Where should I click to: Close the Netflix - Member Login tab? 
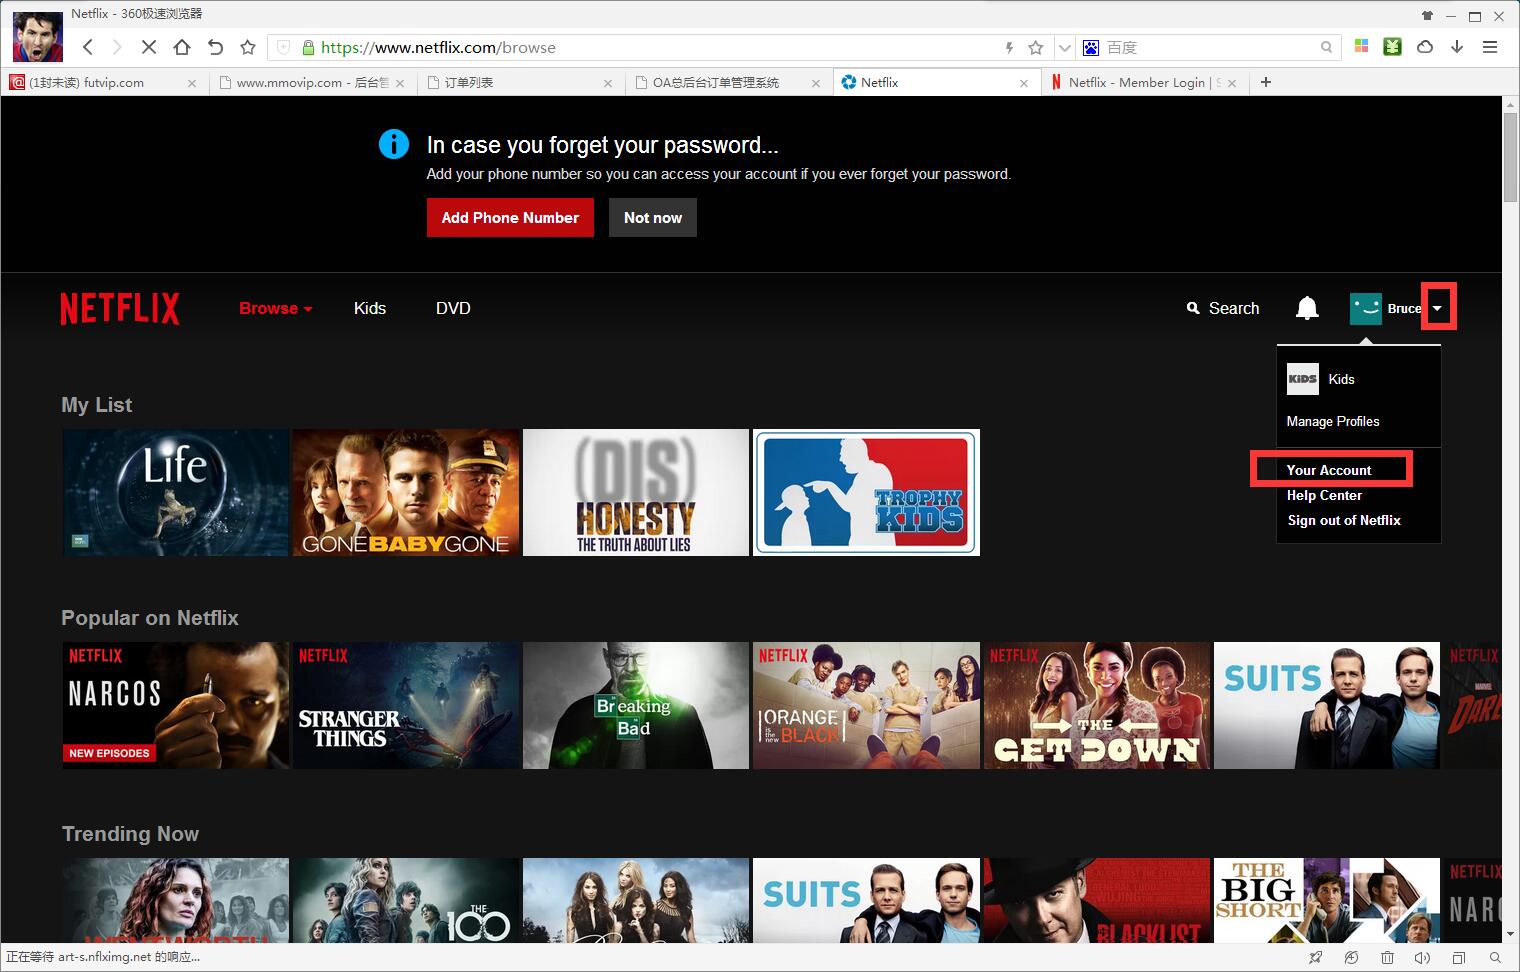tap(1231, 83)
